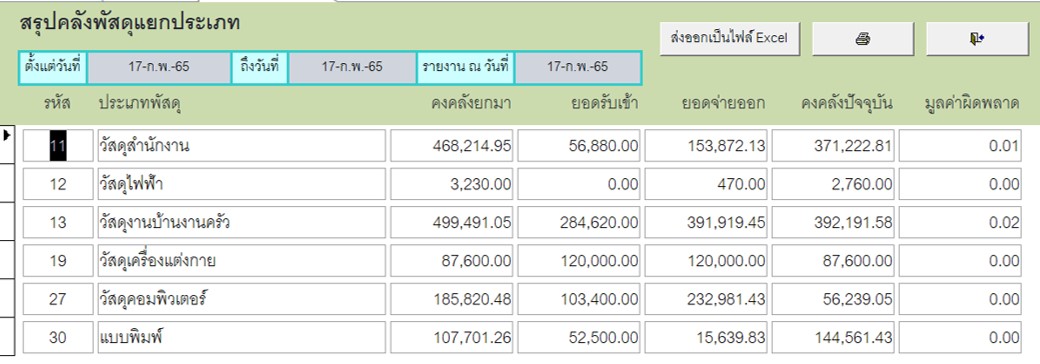
Task: Select the record selector for row 27
Action: click(x=7, y=299)
